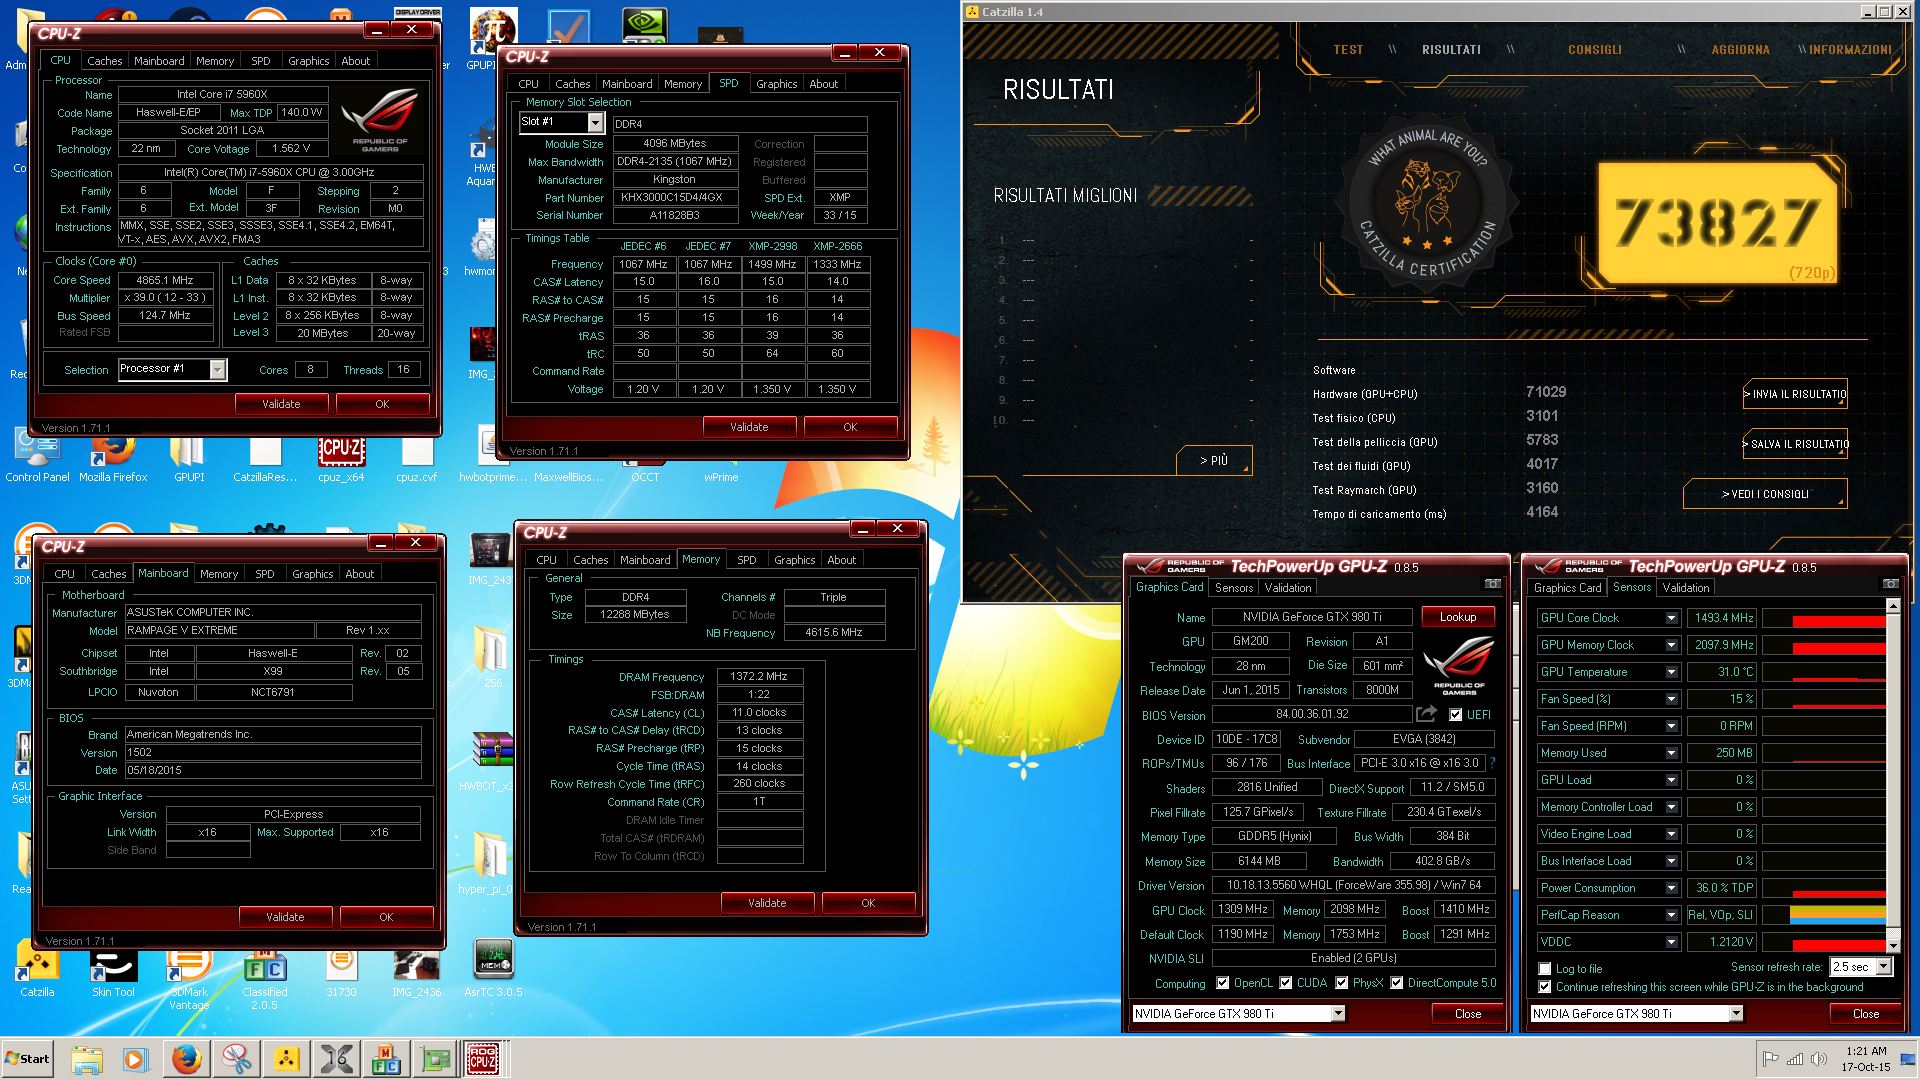The width and height of the screenshot is (1920, 1080).
Task: Click the PIÙ button under best results
Action: pyautogui.click(x=1213, y=460)
